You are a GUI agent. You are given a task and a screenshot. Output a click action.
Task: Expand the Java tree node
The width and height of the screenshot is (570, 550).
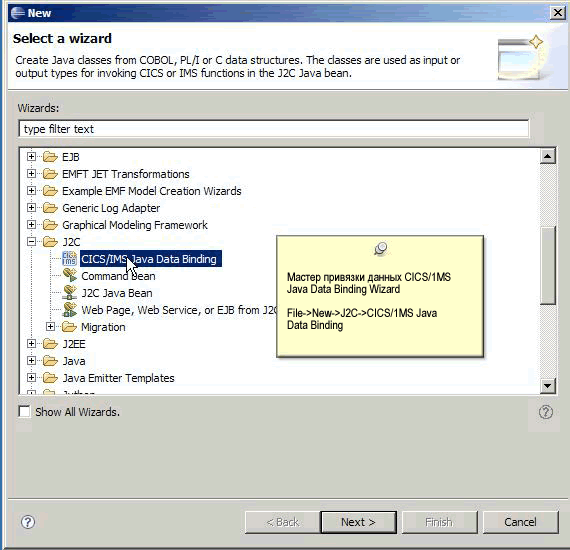pos(32,361)
